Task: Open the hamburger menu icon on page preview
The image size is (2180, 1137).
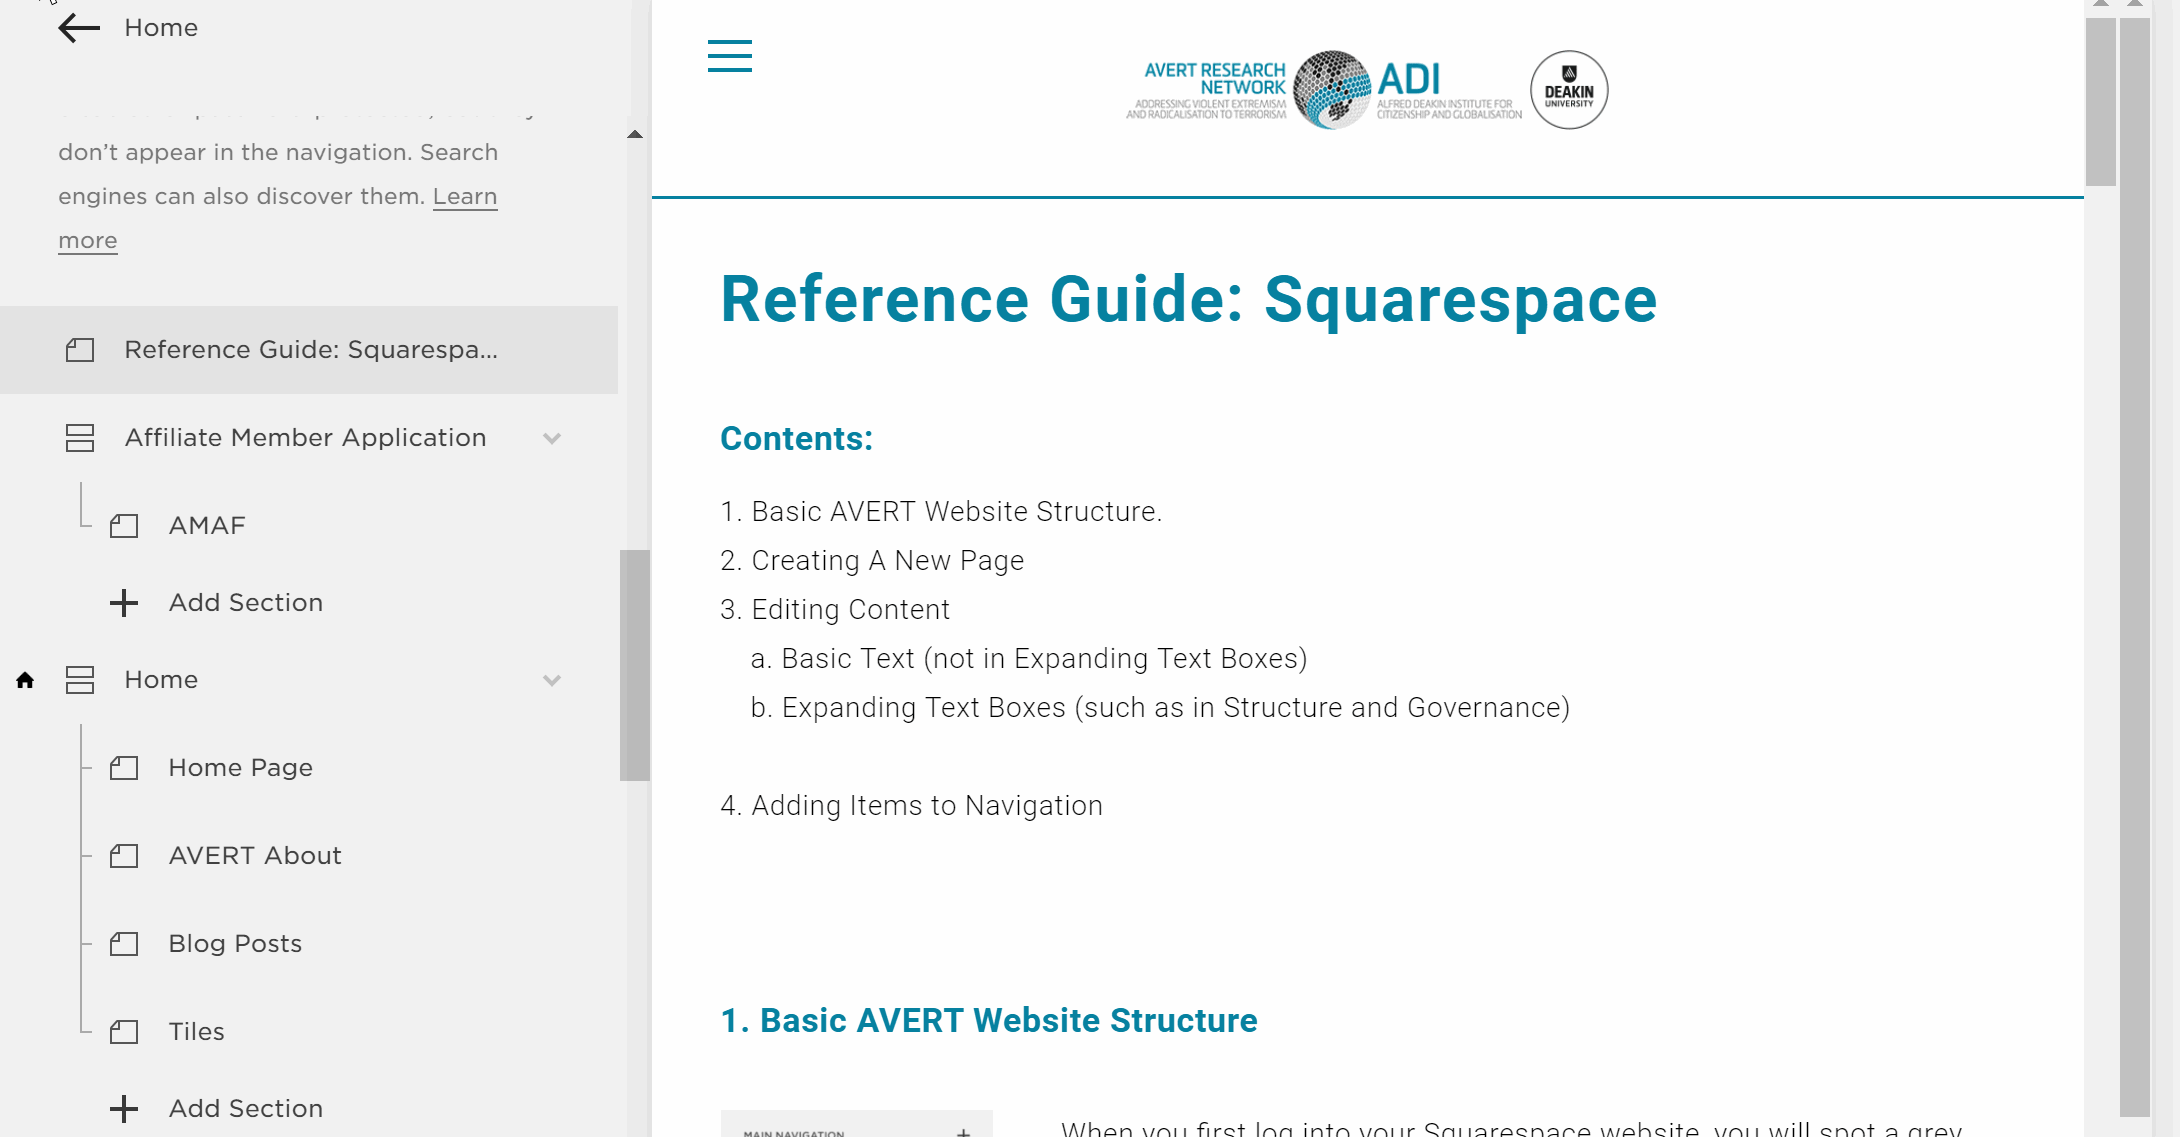Action: click(729, 56)
